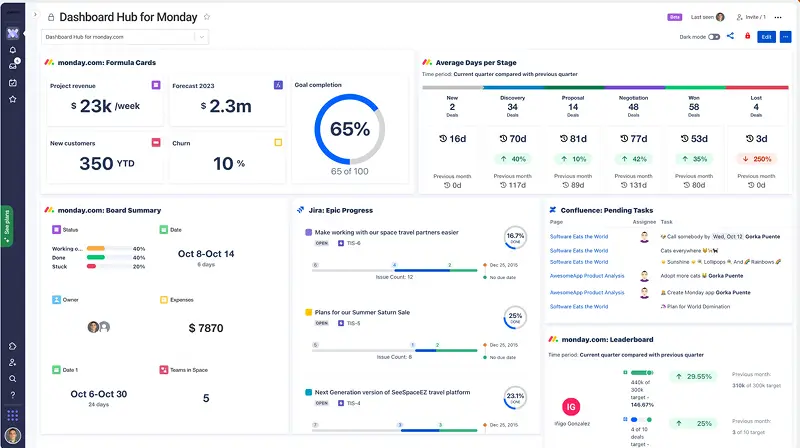Click the New customers red card icon
The image size is (800, 448).
click(156, 142)
